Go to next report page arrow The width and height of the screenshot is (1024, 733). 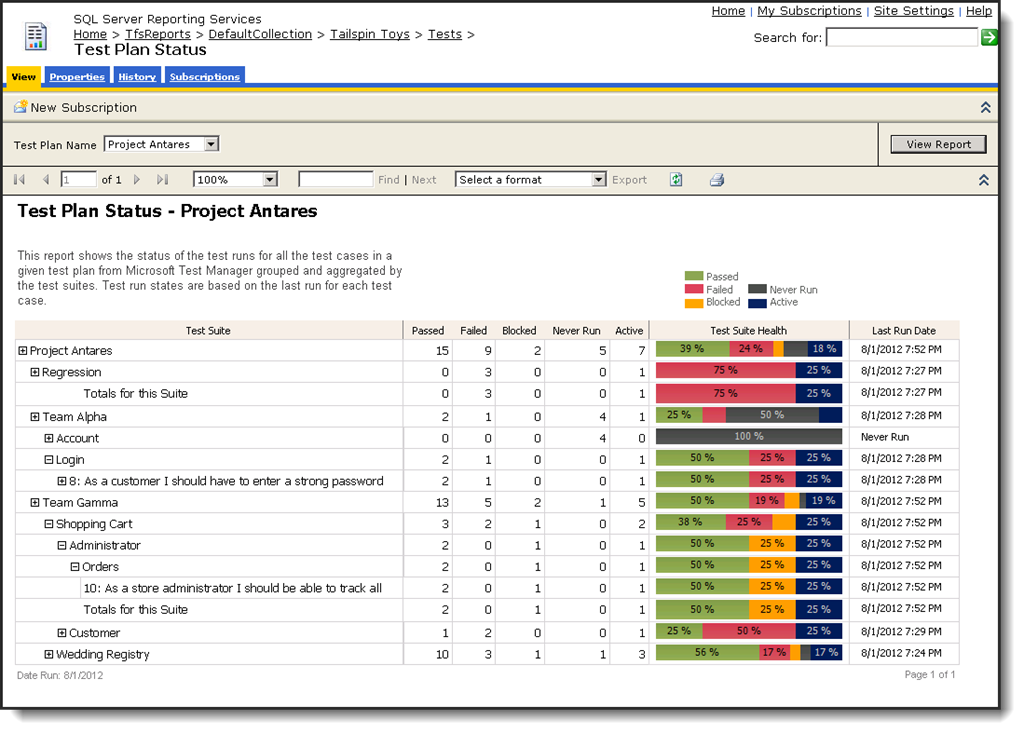point(136,180)
